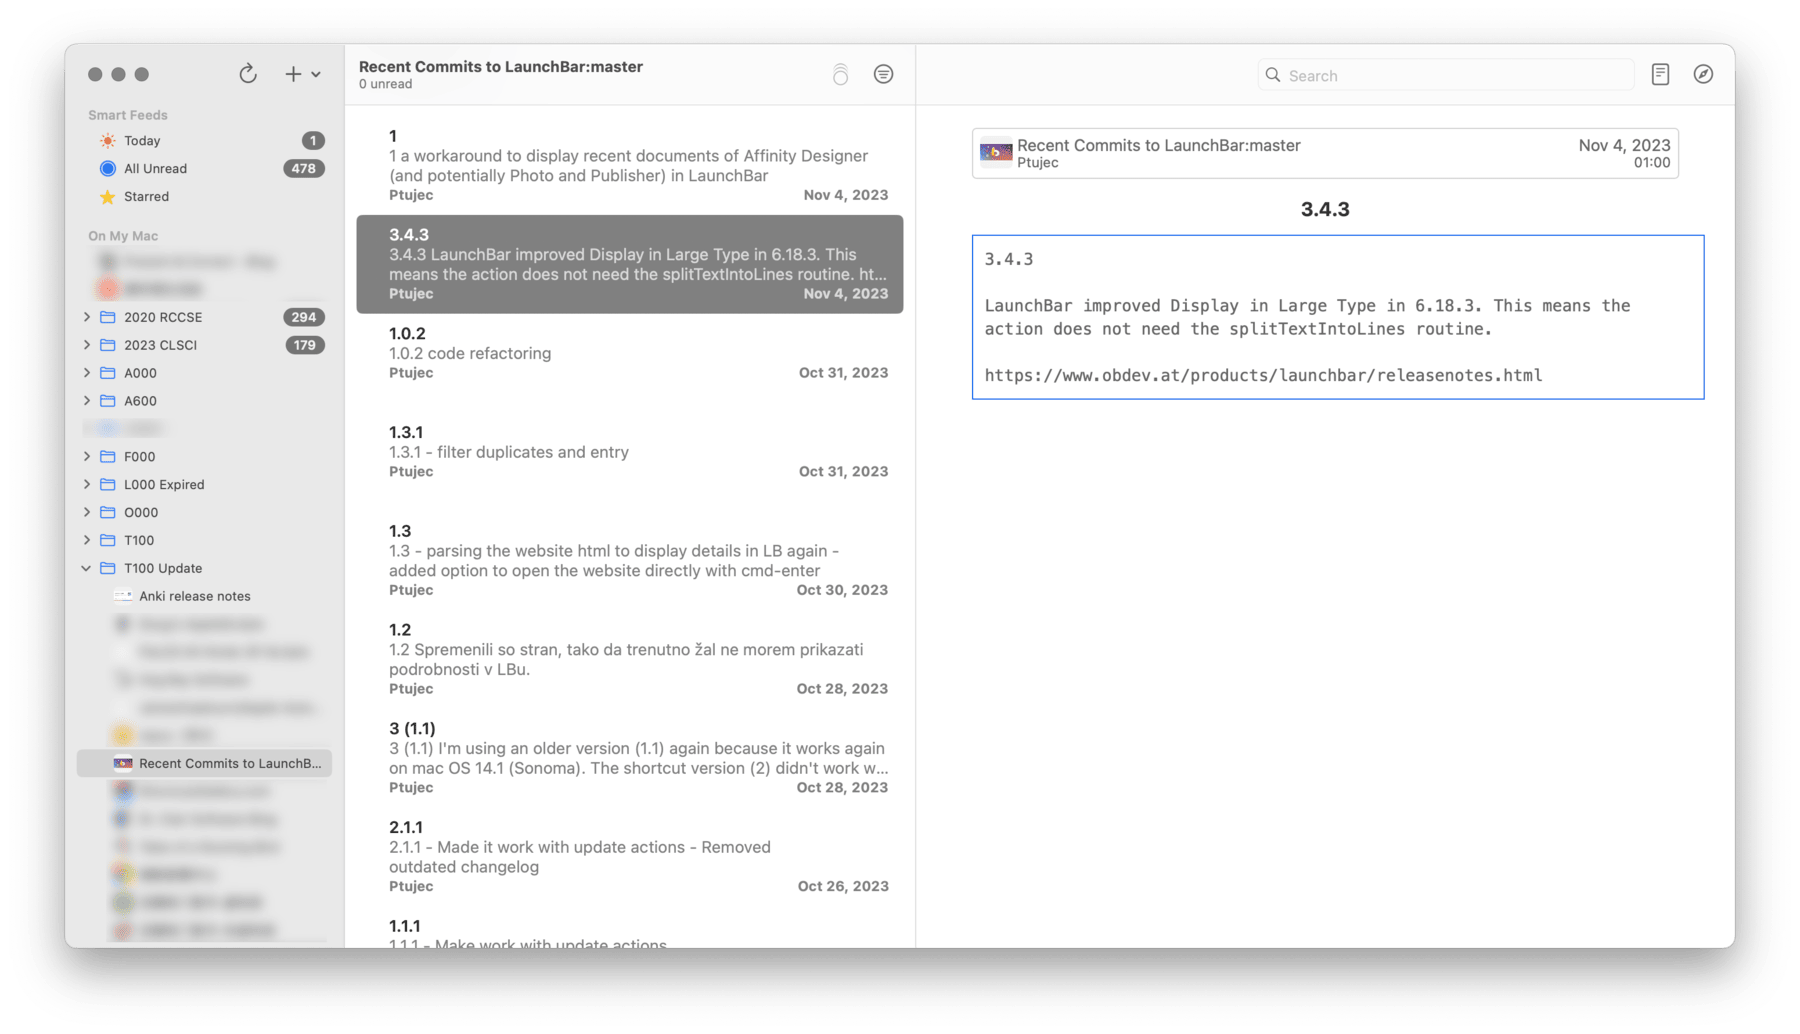The height and width of the screenshot is (1034, 1800).
Task: Expand the A600 folder
Action: coord(87,401)
